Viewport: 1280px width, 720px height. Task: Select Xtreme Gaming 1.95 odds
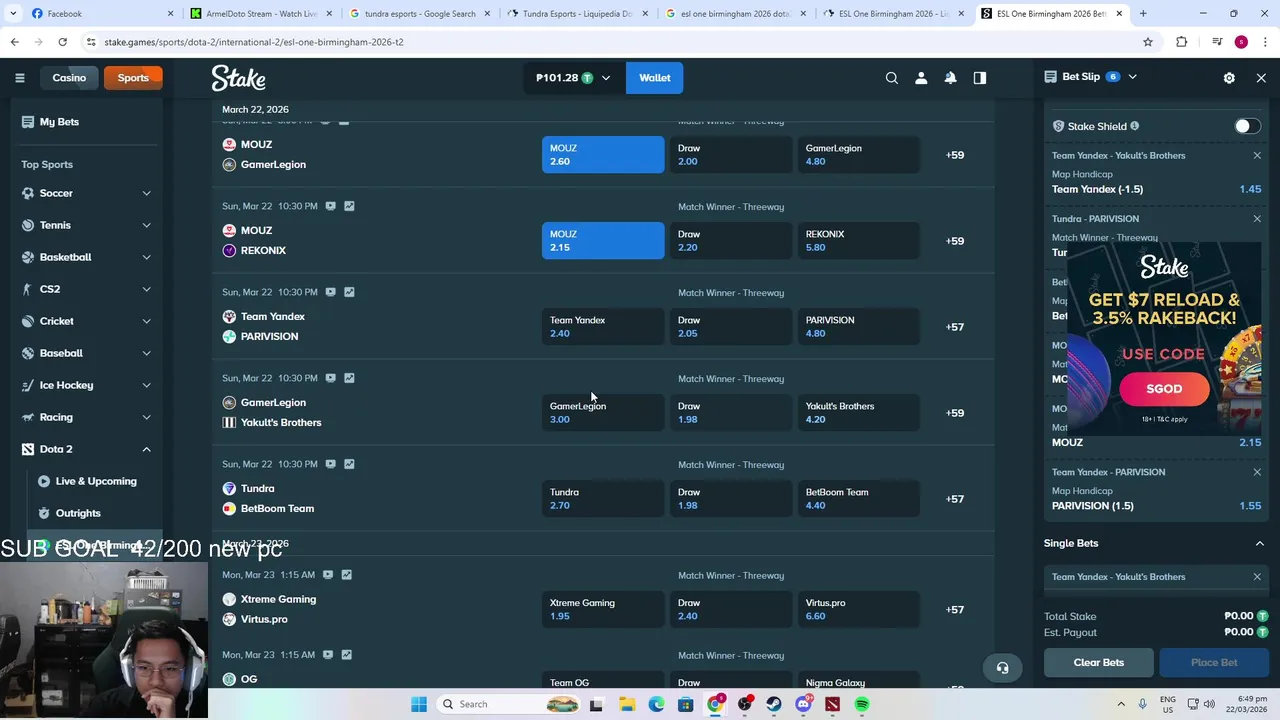coord(602,609)
